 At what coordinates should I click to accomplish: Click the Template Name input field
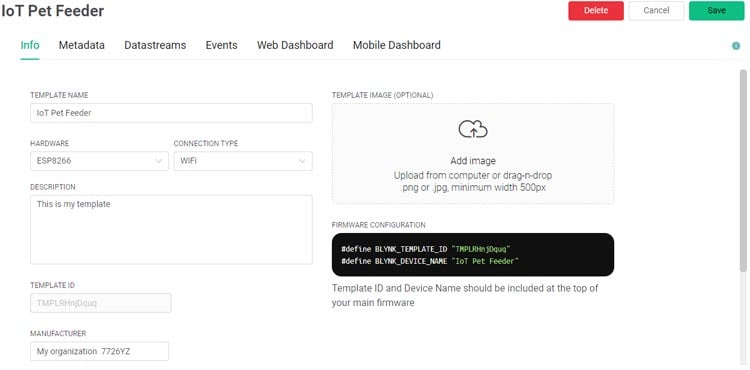click(x=171, y=113)
